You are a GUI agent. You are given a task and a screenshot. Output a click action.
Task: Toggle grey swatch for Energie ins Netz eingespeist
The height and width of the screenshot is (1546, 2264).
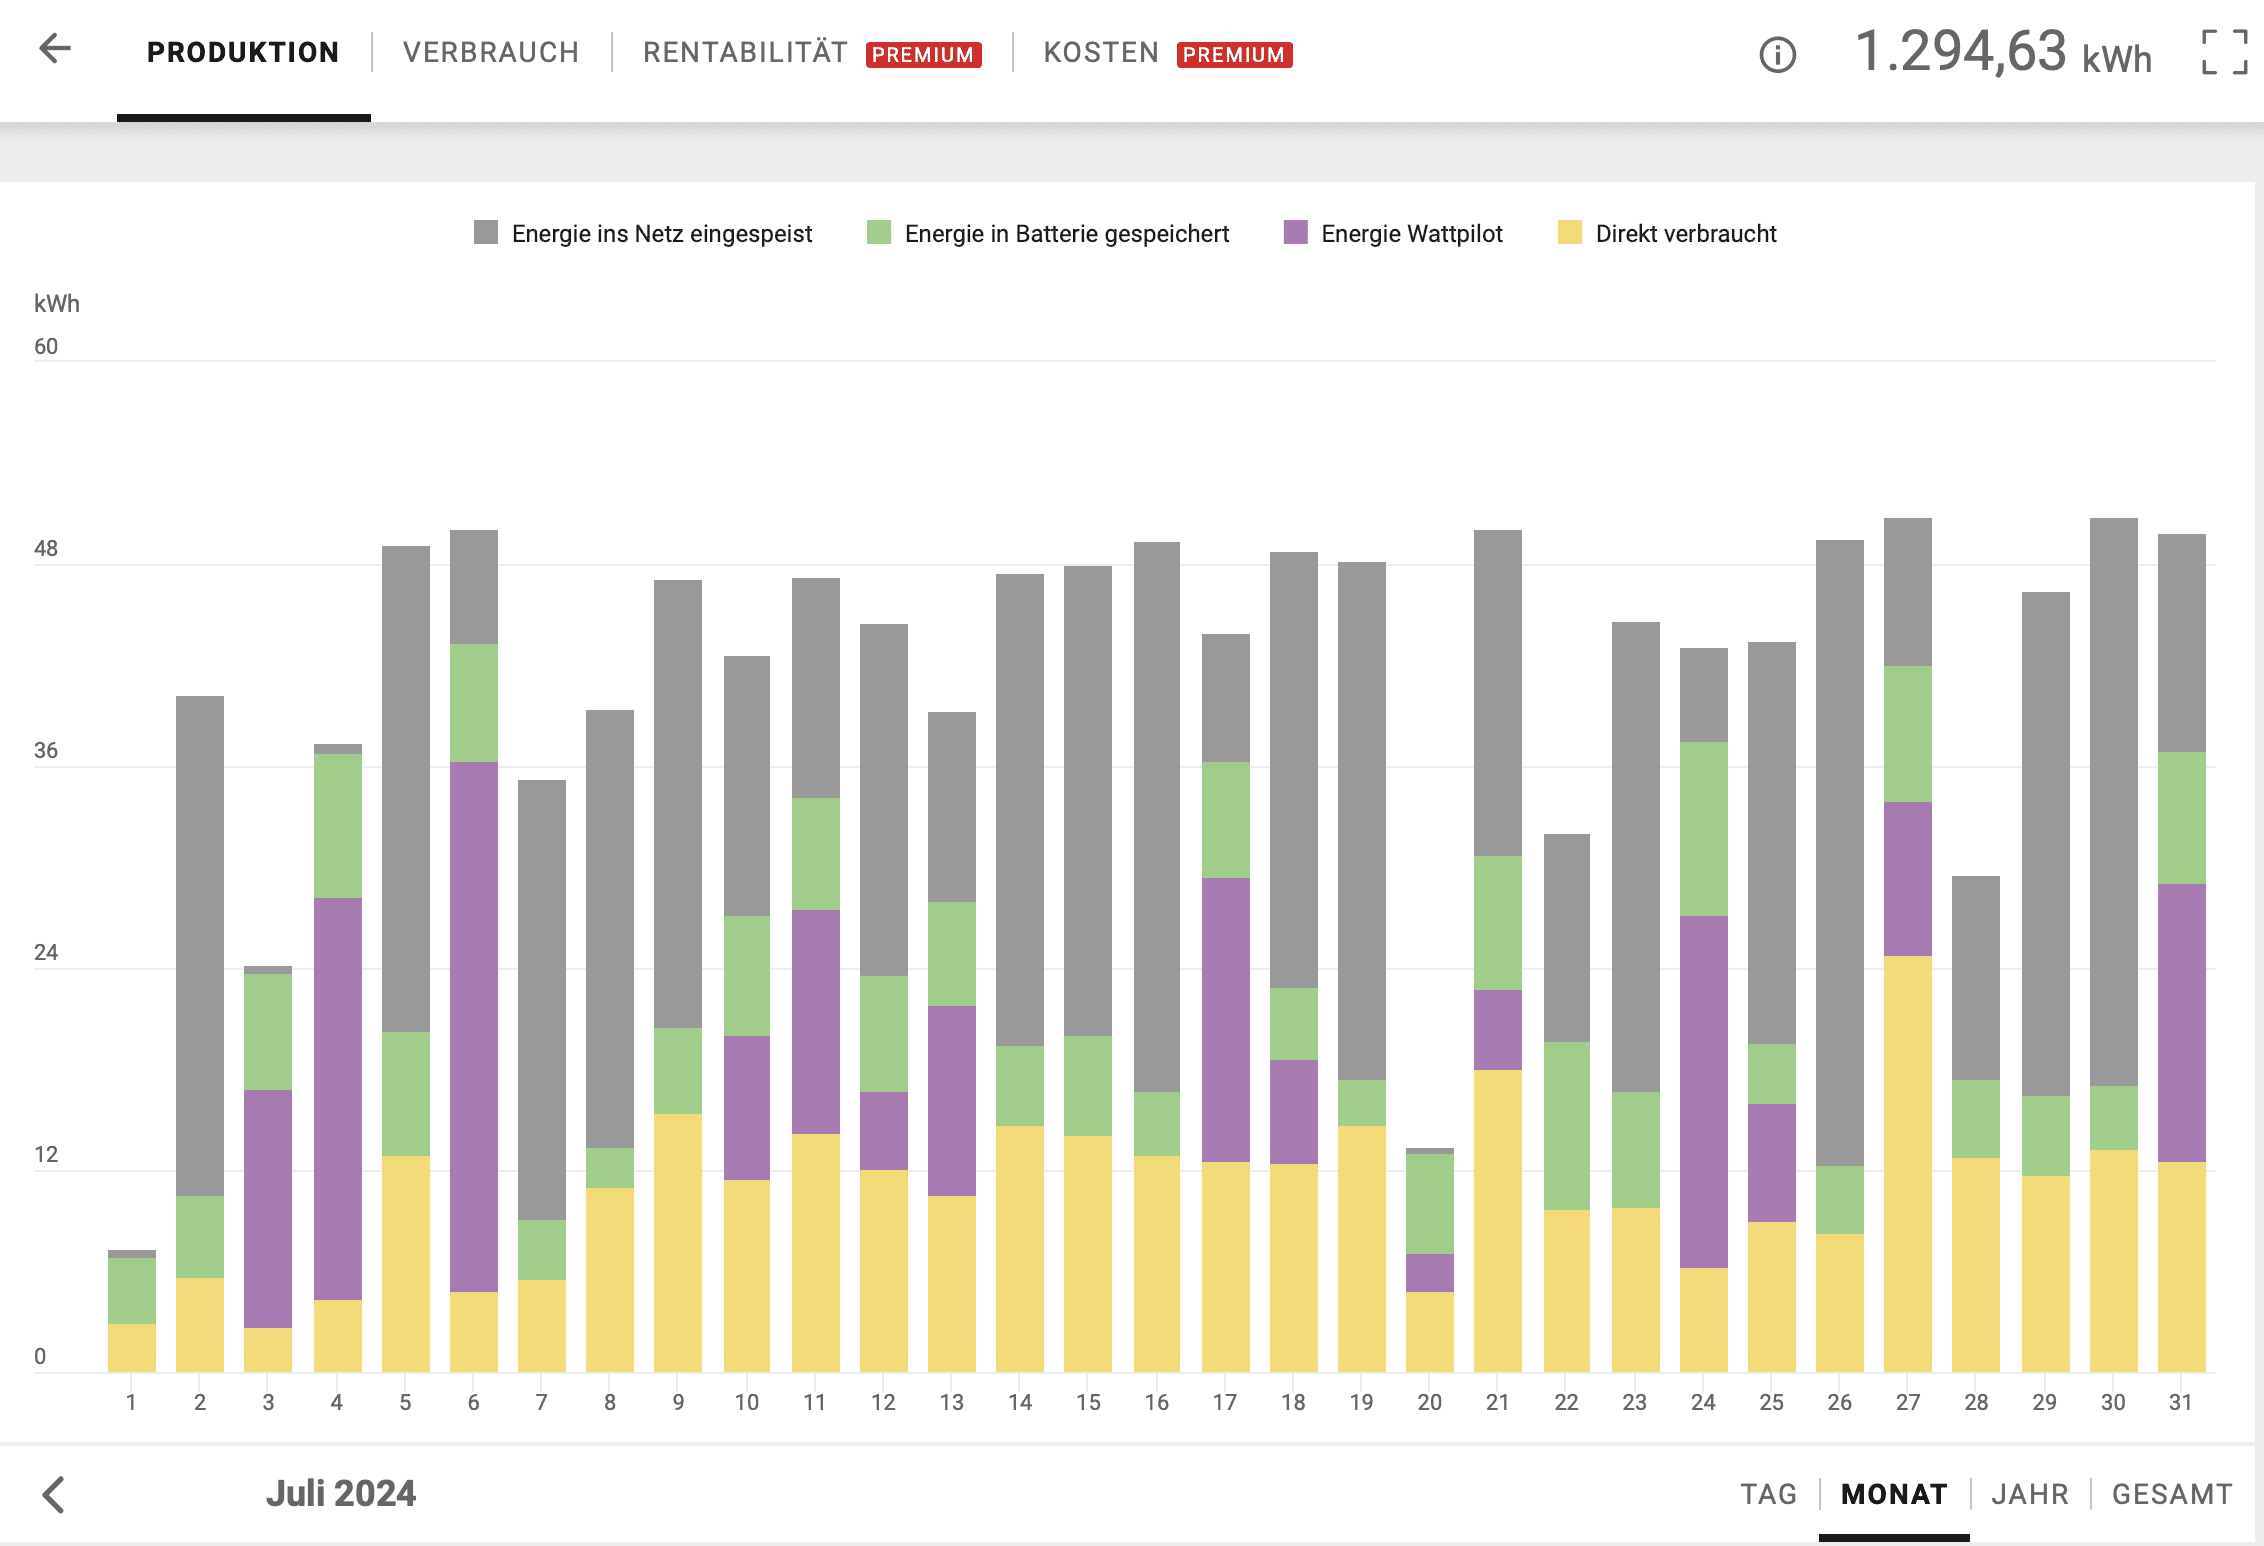pyautogui.click(x=486, y=232)
